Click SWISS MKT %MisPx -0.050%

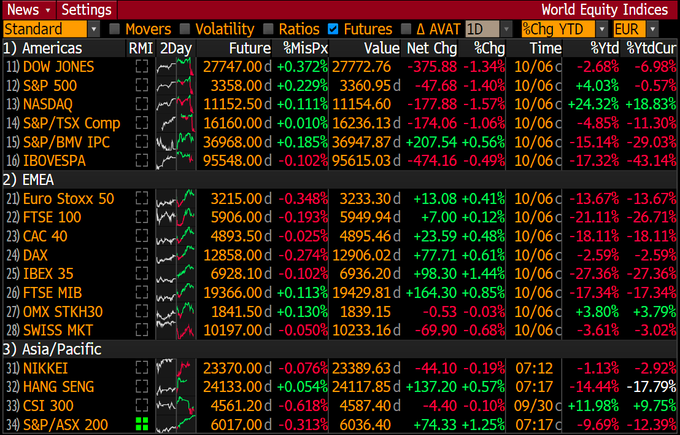[303, 330]
